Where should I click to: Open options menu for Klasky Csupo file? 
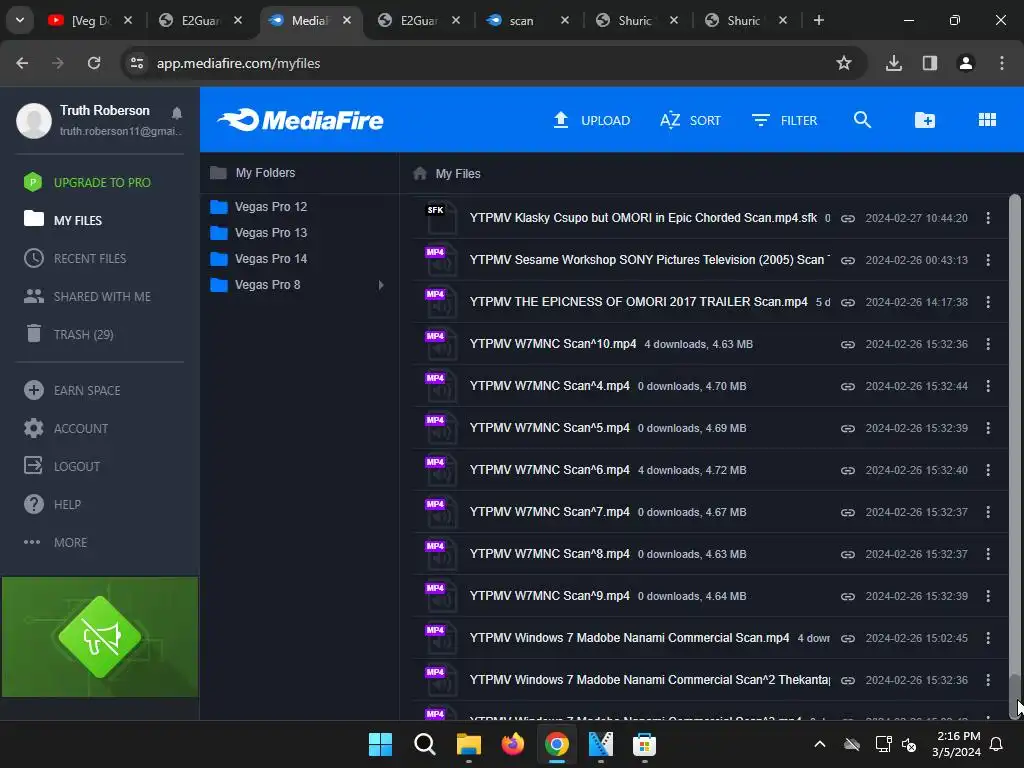pos(987,218)
